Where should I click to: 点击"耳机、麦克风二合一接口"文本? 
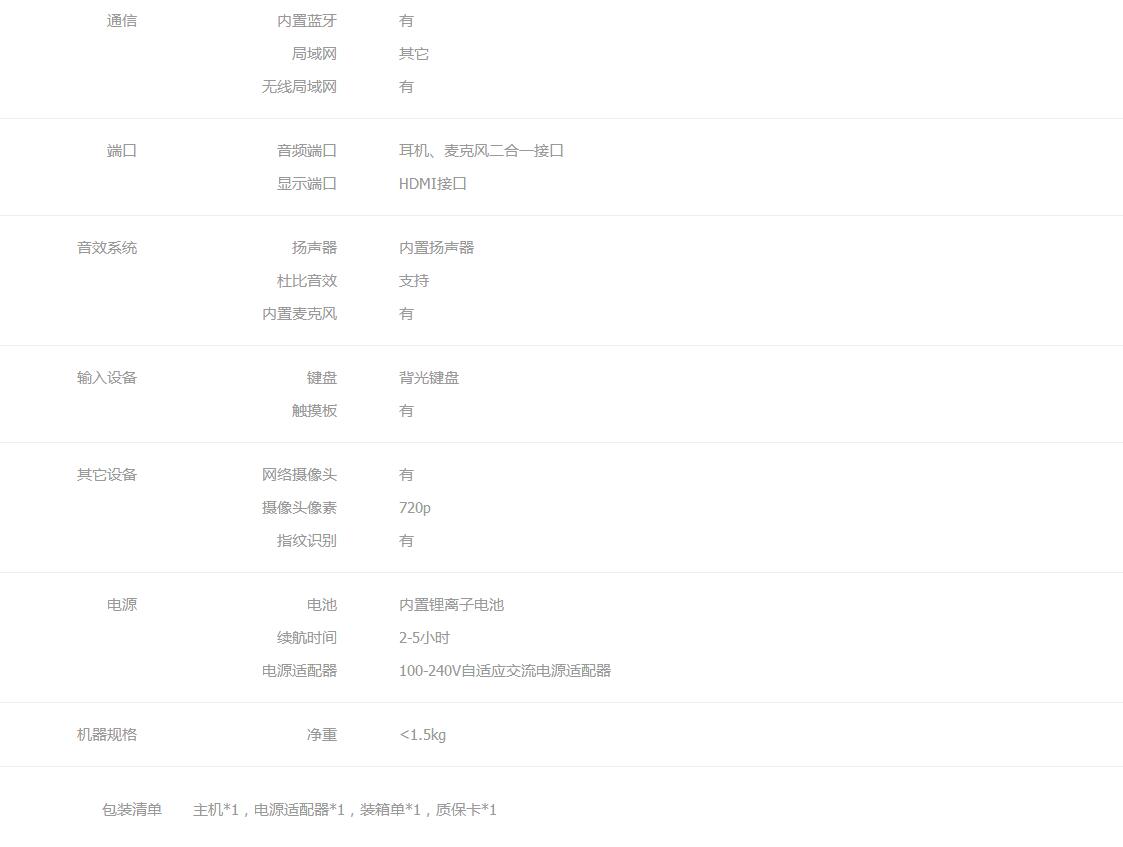tap(480, 150)
